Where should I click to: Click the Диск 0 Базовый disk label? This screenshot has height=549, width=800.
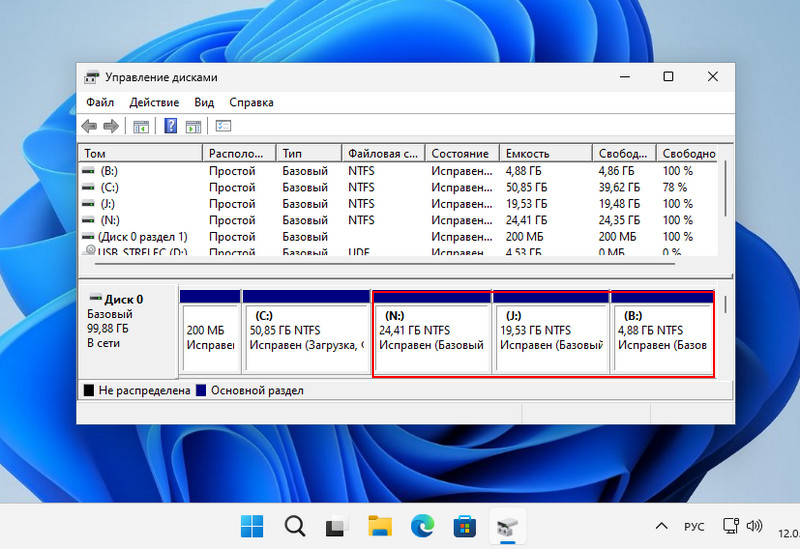tap(128, 332)
